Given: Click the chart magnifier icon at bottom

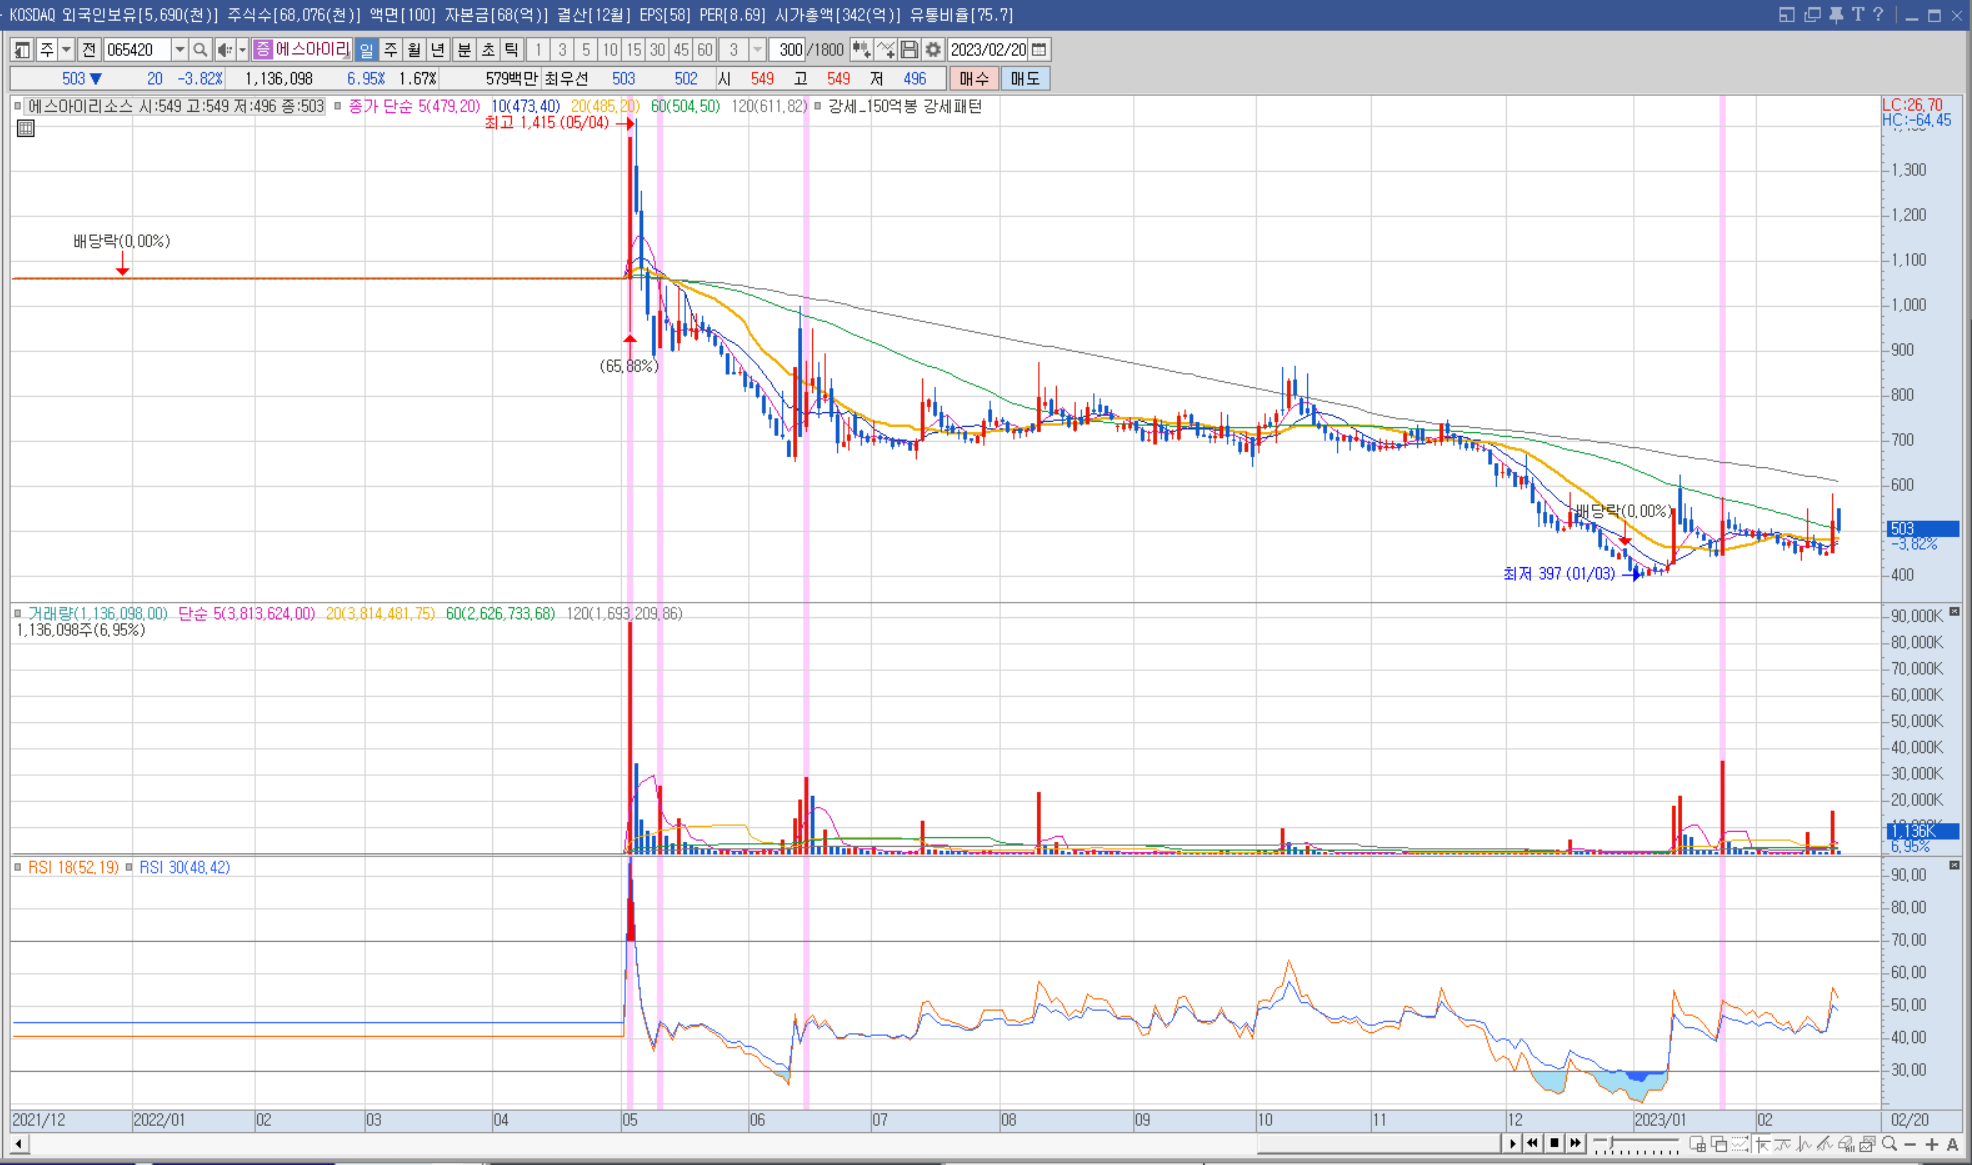Looking at the screenshot, I should (x=1889, y=1144).
